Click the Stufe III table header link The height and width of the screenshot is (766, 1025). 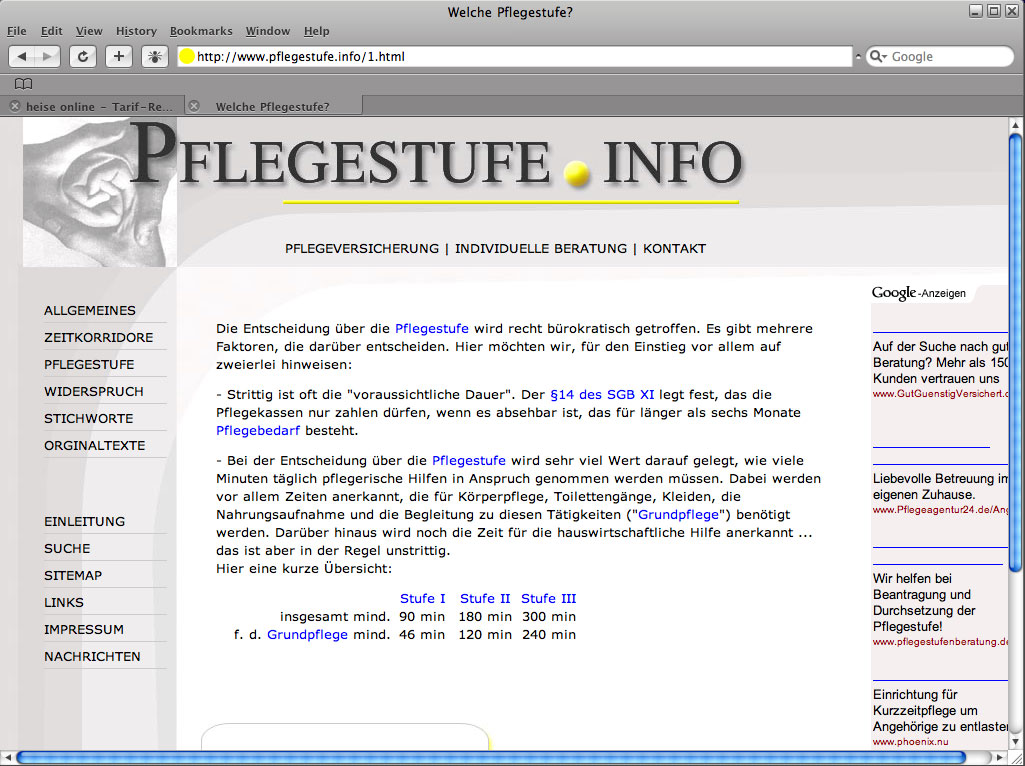pyautogui.click(x=548, y=599)
